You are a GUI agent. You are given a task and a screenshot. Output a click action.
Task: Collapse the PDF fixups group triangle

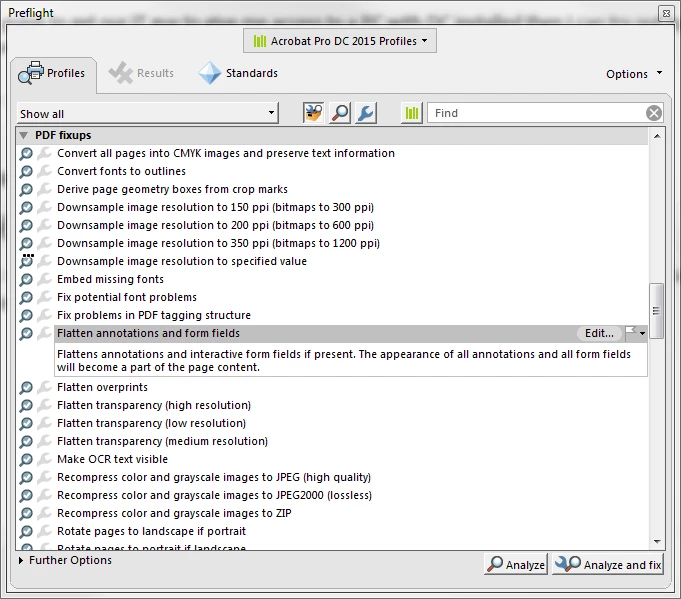[23, 136]
